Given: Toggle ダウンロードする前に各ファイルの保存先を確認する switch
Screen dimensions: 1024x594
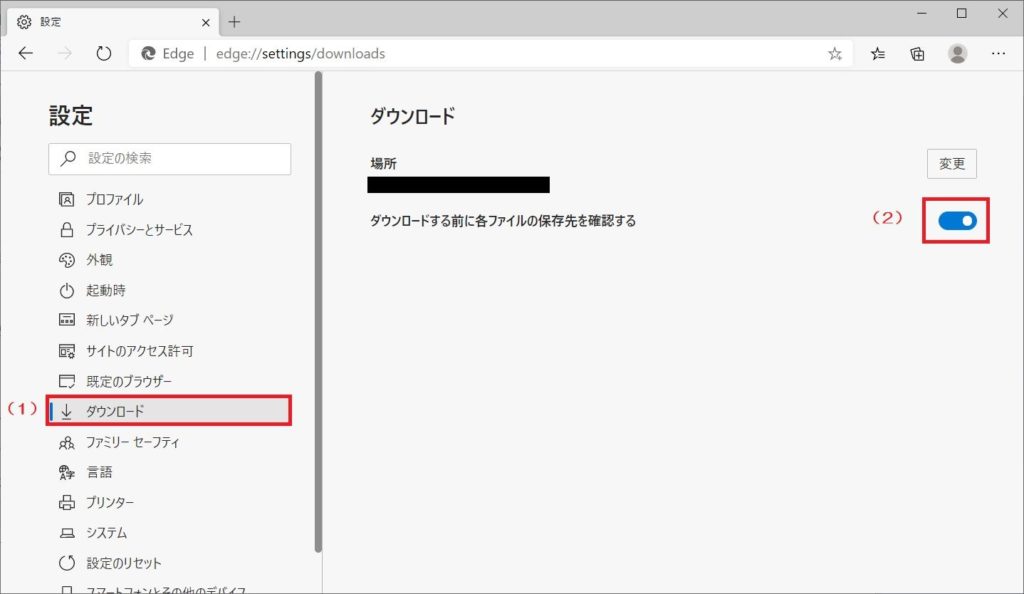Looking at the screenshot, I should 957,221.
